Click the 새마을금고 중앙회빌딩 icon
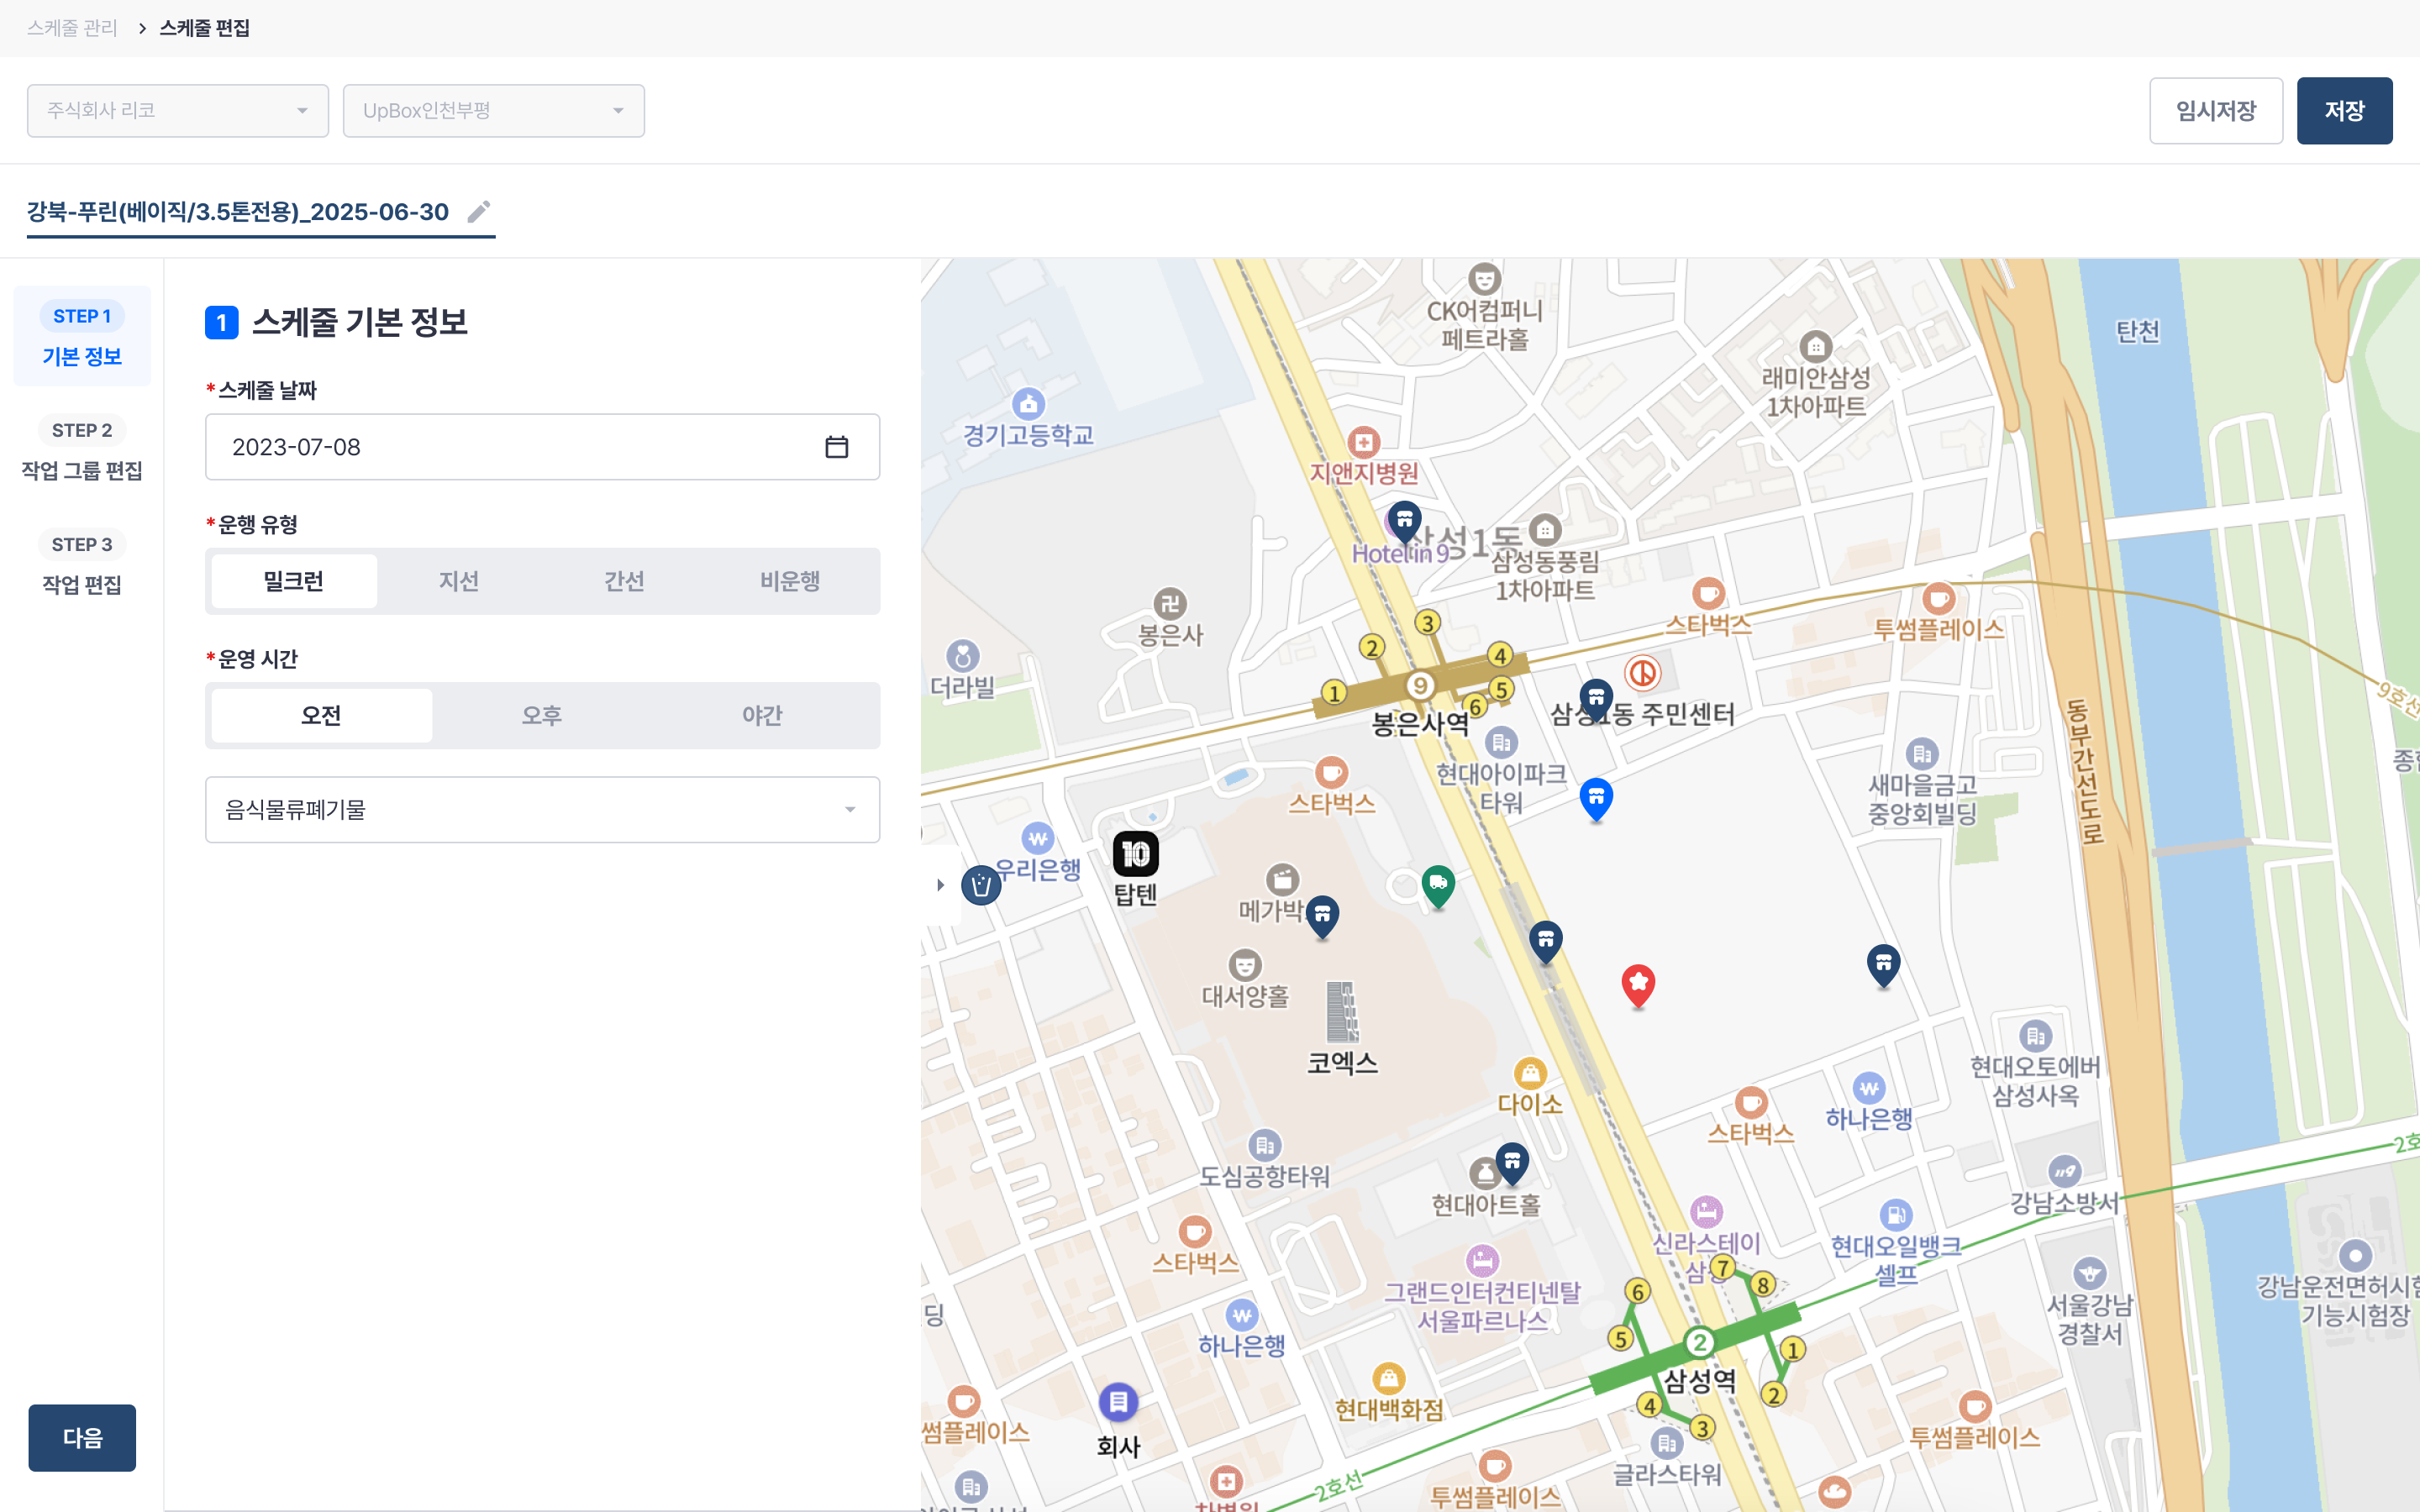 pos(1922,753)
